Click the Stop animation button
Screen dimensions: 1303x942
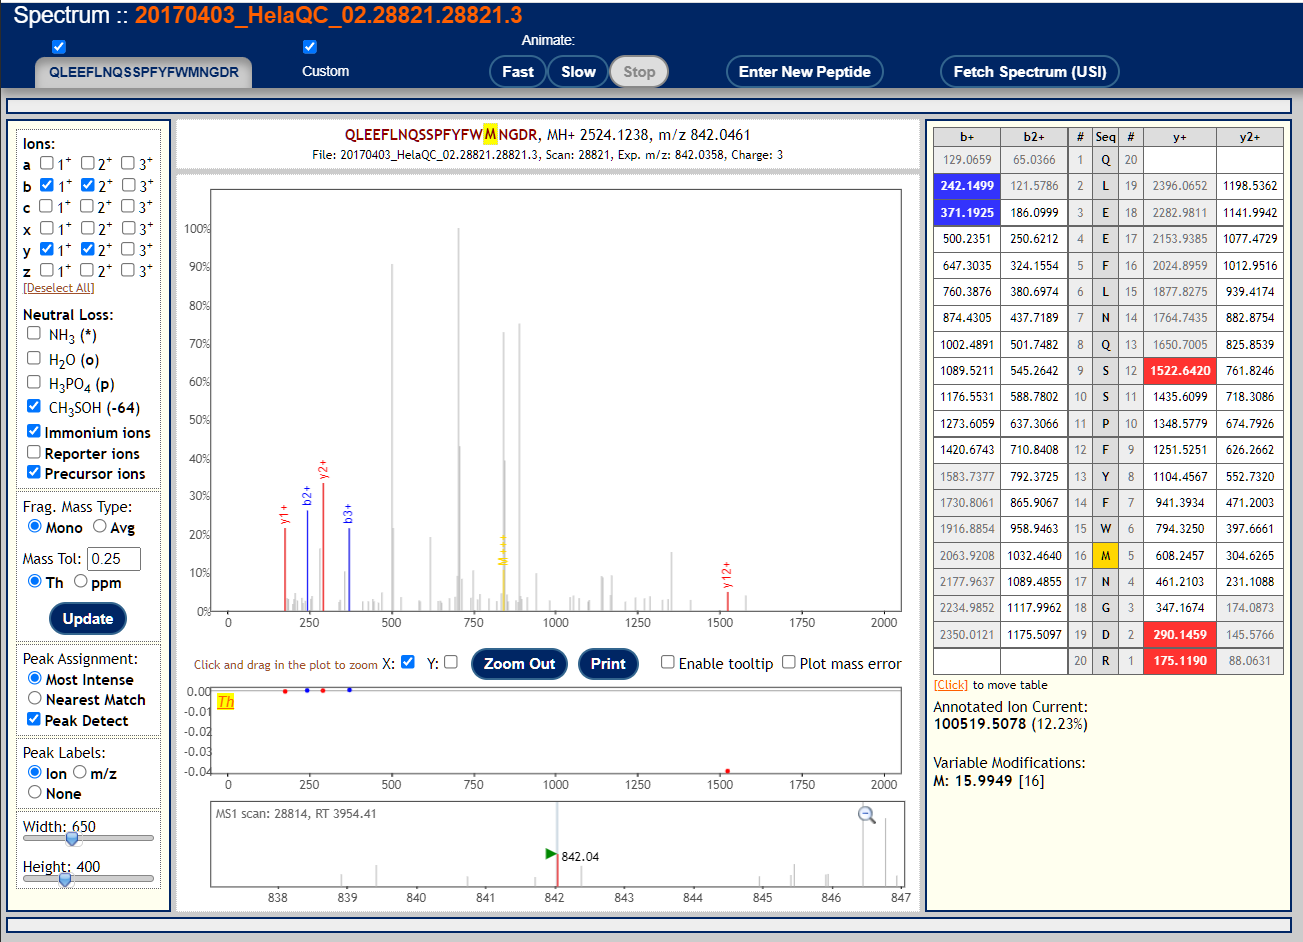tap(639, 72)
